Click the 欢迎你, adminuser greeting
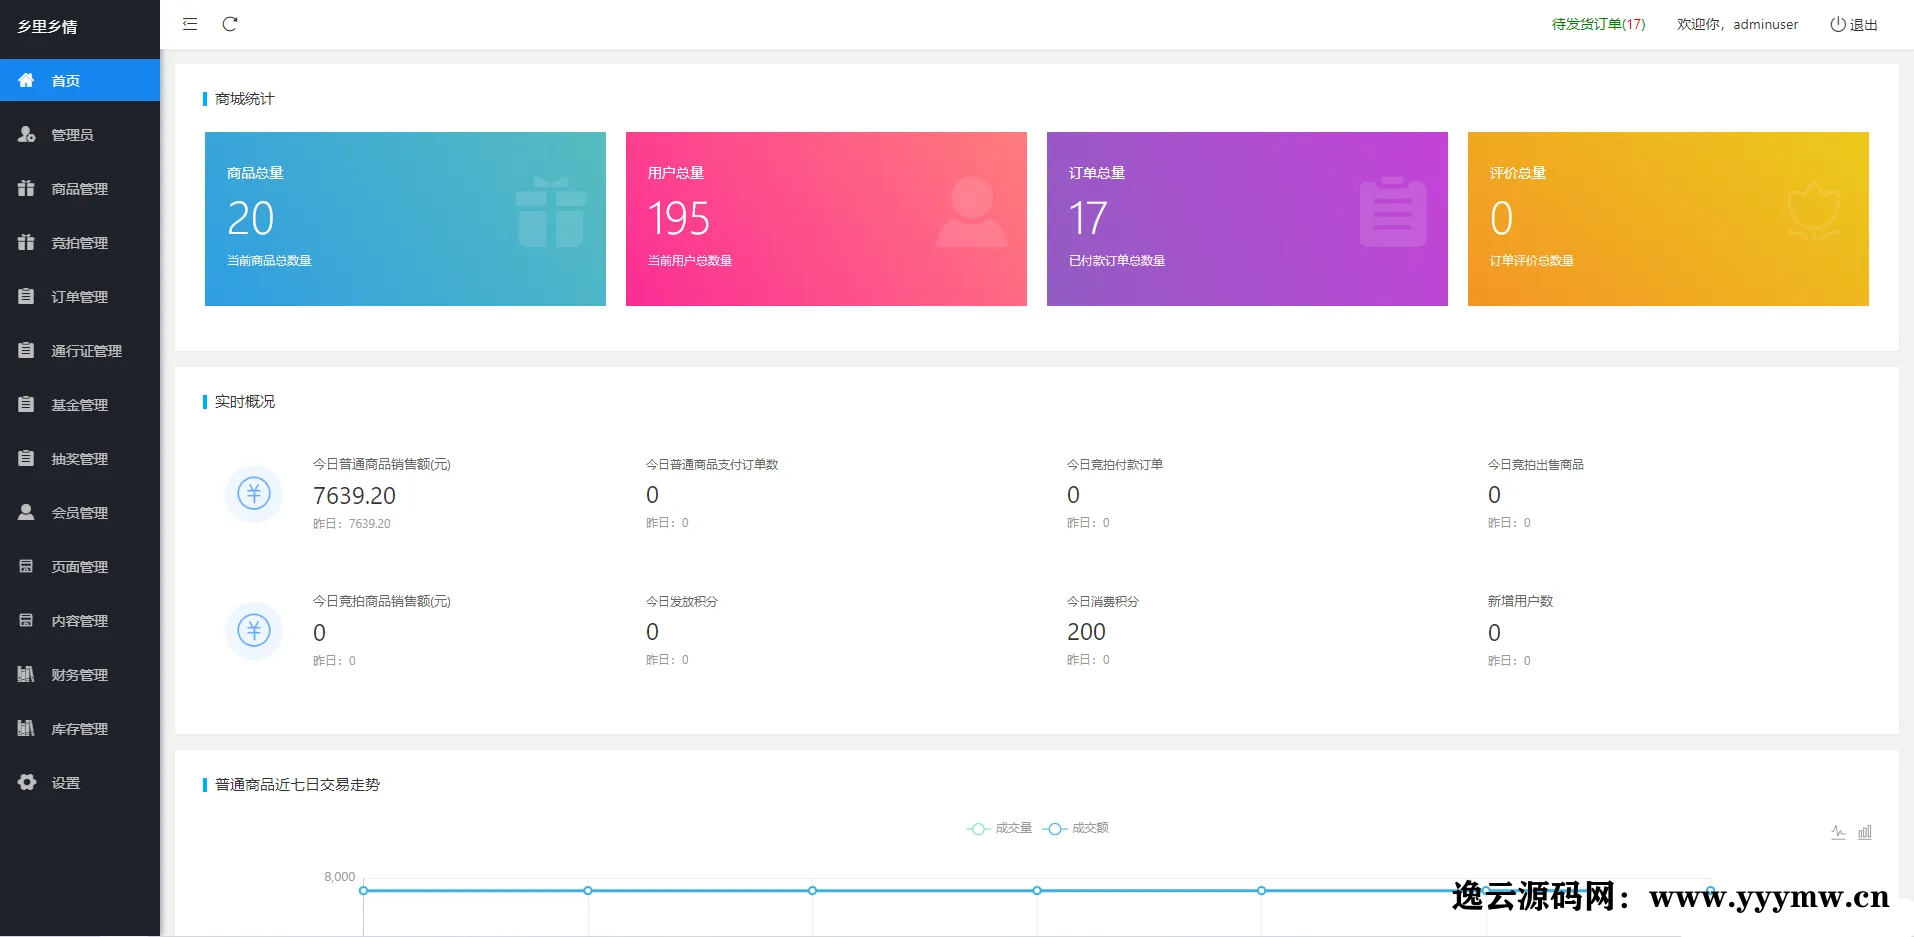The width and height of the screenshot is (1914, 937). pyautogui.click(x=1737, y=24)
